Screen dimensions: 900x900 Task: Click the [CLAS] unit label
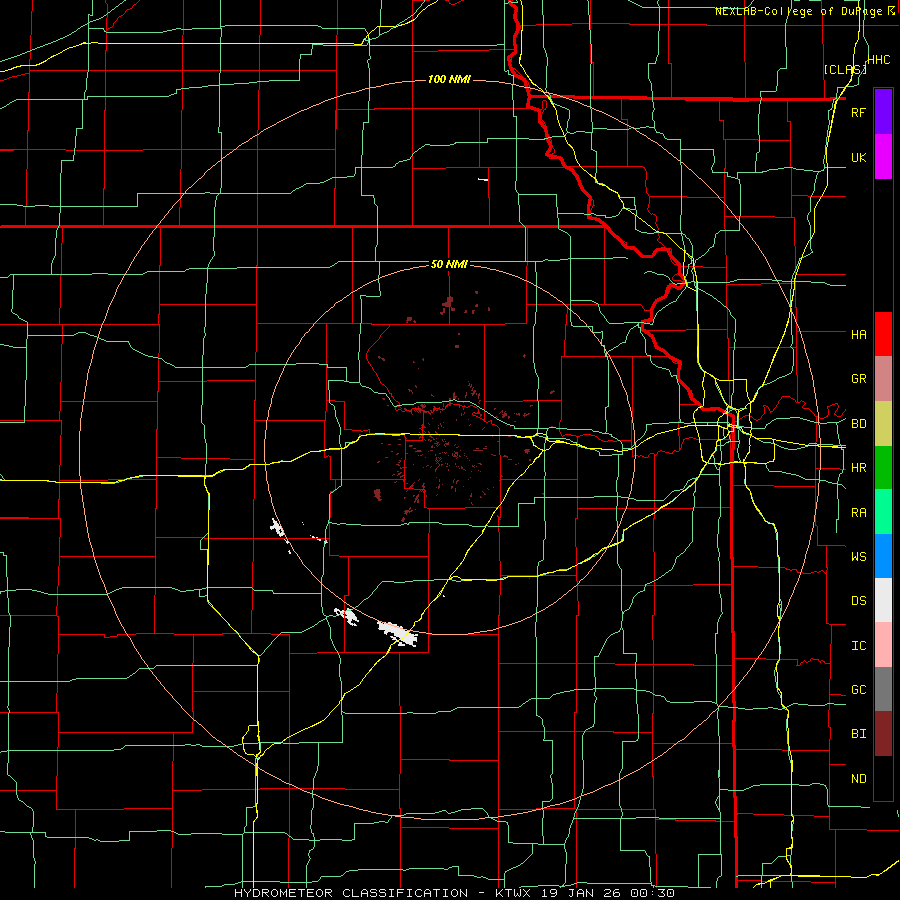click(x=844, y=69)
